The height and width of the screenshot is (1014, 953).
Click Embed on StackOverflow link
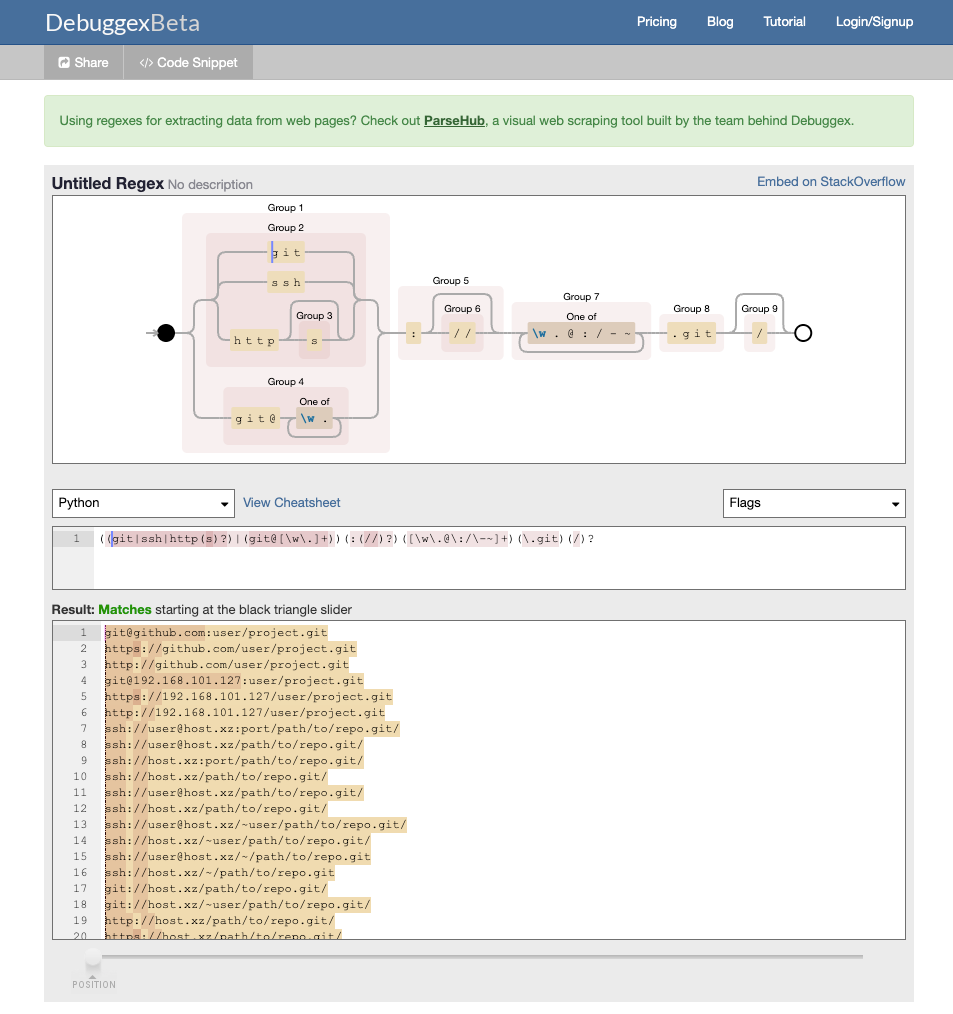[x=830, y=181]
